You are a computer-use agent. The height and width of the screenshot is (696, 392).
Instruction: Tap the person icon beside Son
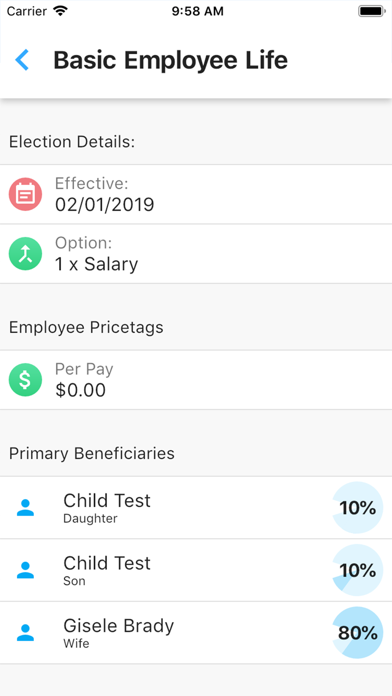pyautogui.click(x=25, y=570)
